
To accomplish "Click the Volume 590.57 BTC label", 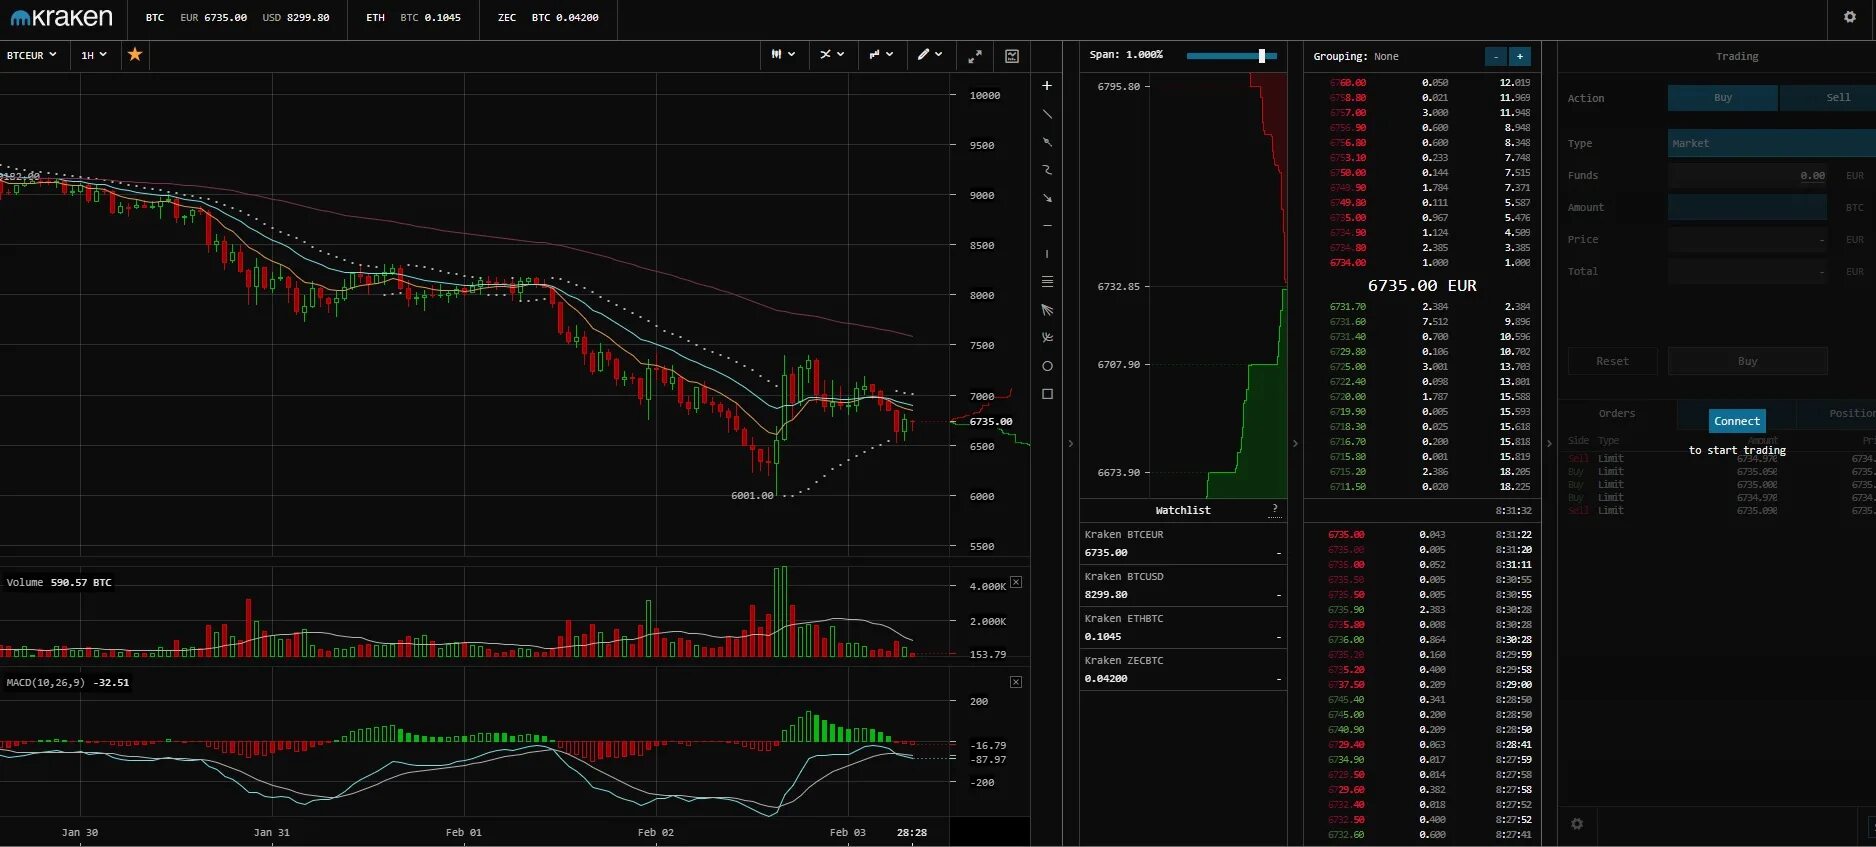I will click(x=59, y=582).
